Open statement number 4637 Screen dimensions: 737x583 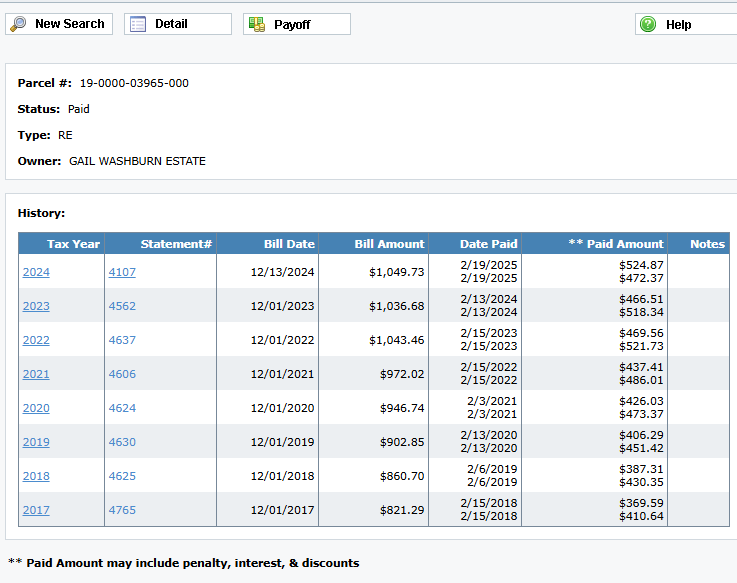click(x=122, y=340)
